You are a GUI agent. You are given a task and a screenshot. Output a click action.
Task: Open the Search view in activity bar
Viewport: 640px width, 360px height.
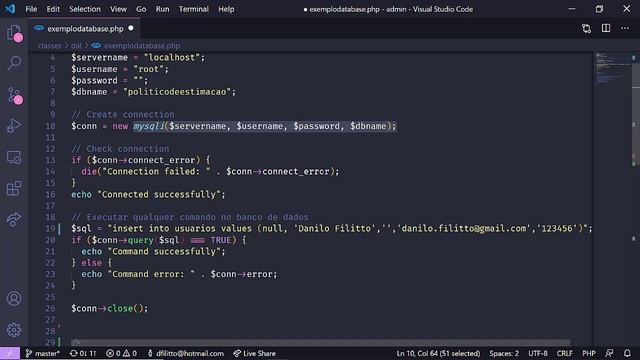[x=14, y=63]
